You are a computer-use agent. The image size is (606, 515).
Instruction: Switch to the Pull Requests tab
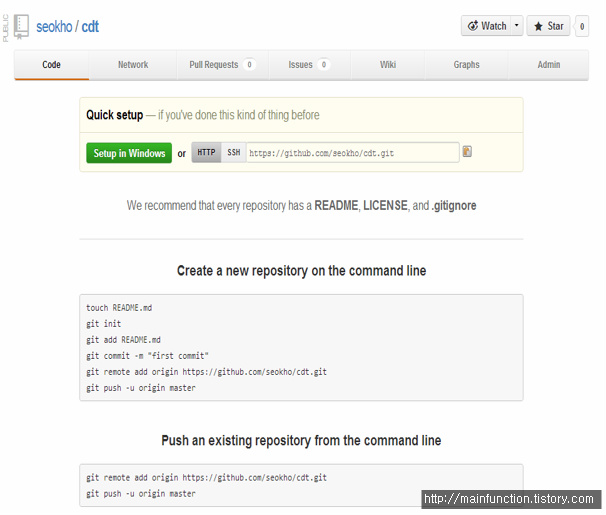click(221, 65)
